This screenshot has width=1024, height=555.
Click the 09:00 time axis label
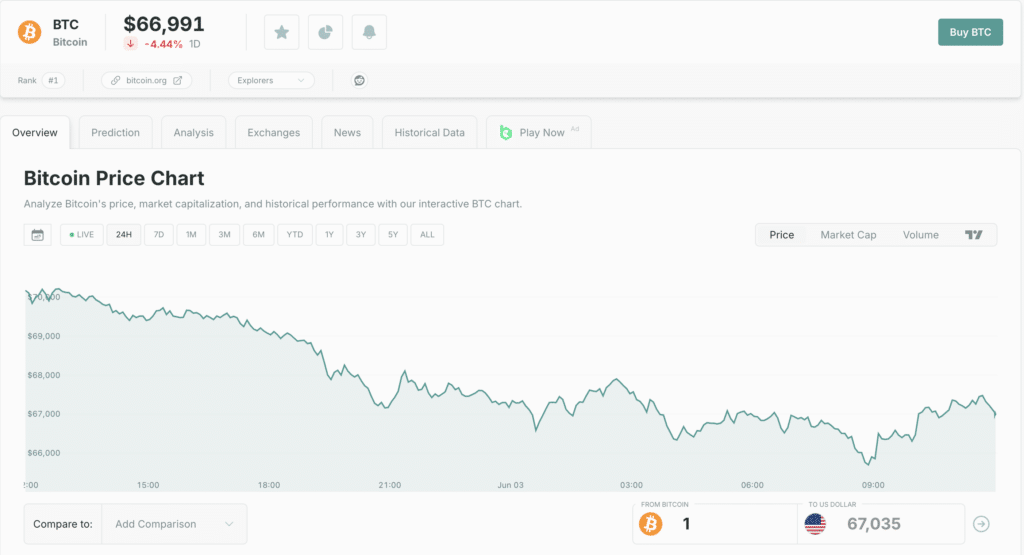pos(873,485)
